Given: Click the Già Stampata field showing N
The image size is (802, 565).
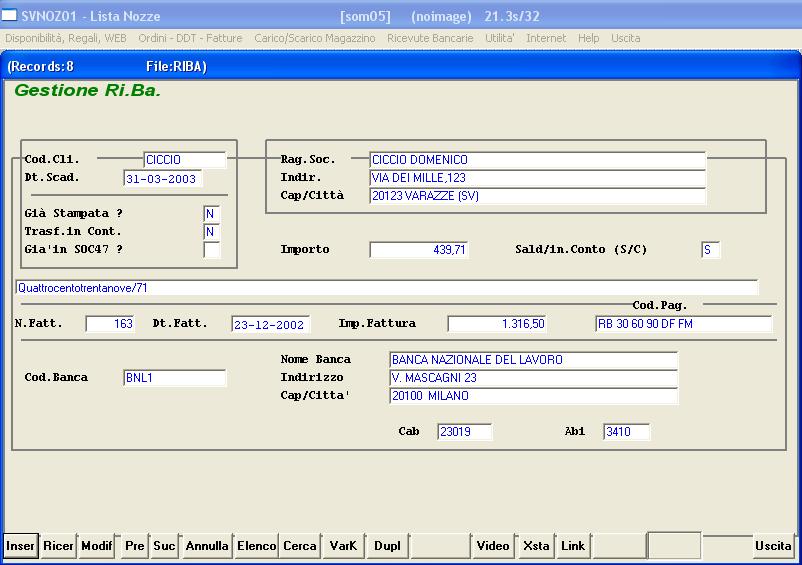Looking at the screenshot, I should tap(211, 214).
